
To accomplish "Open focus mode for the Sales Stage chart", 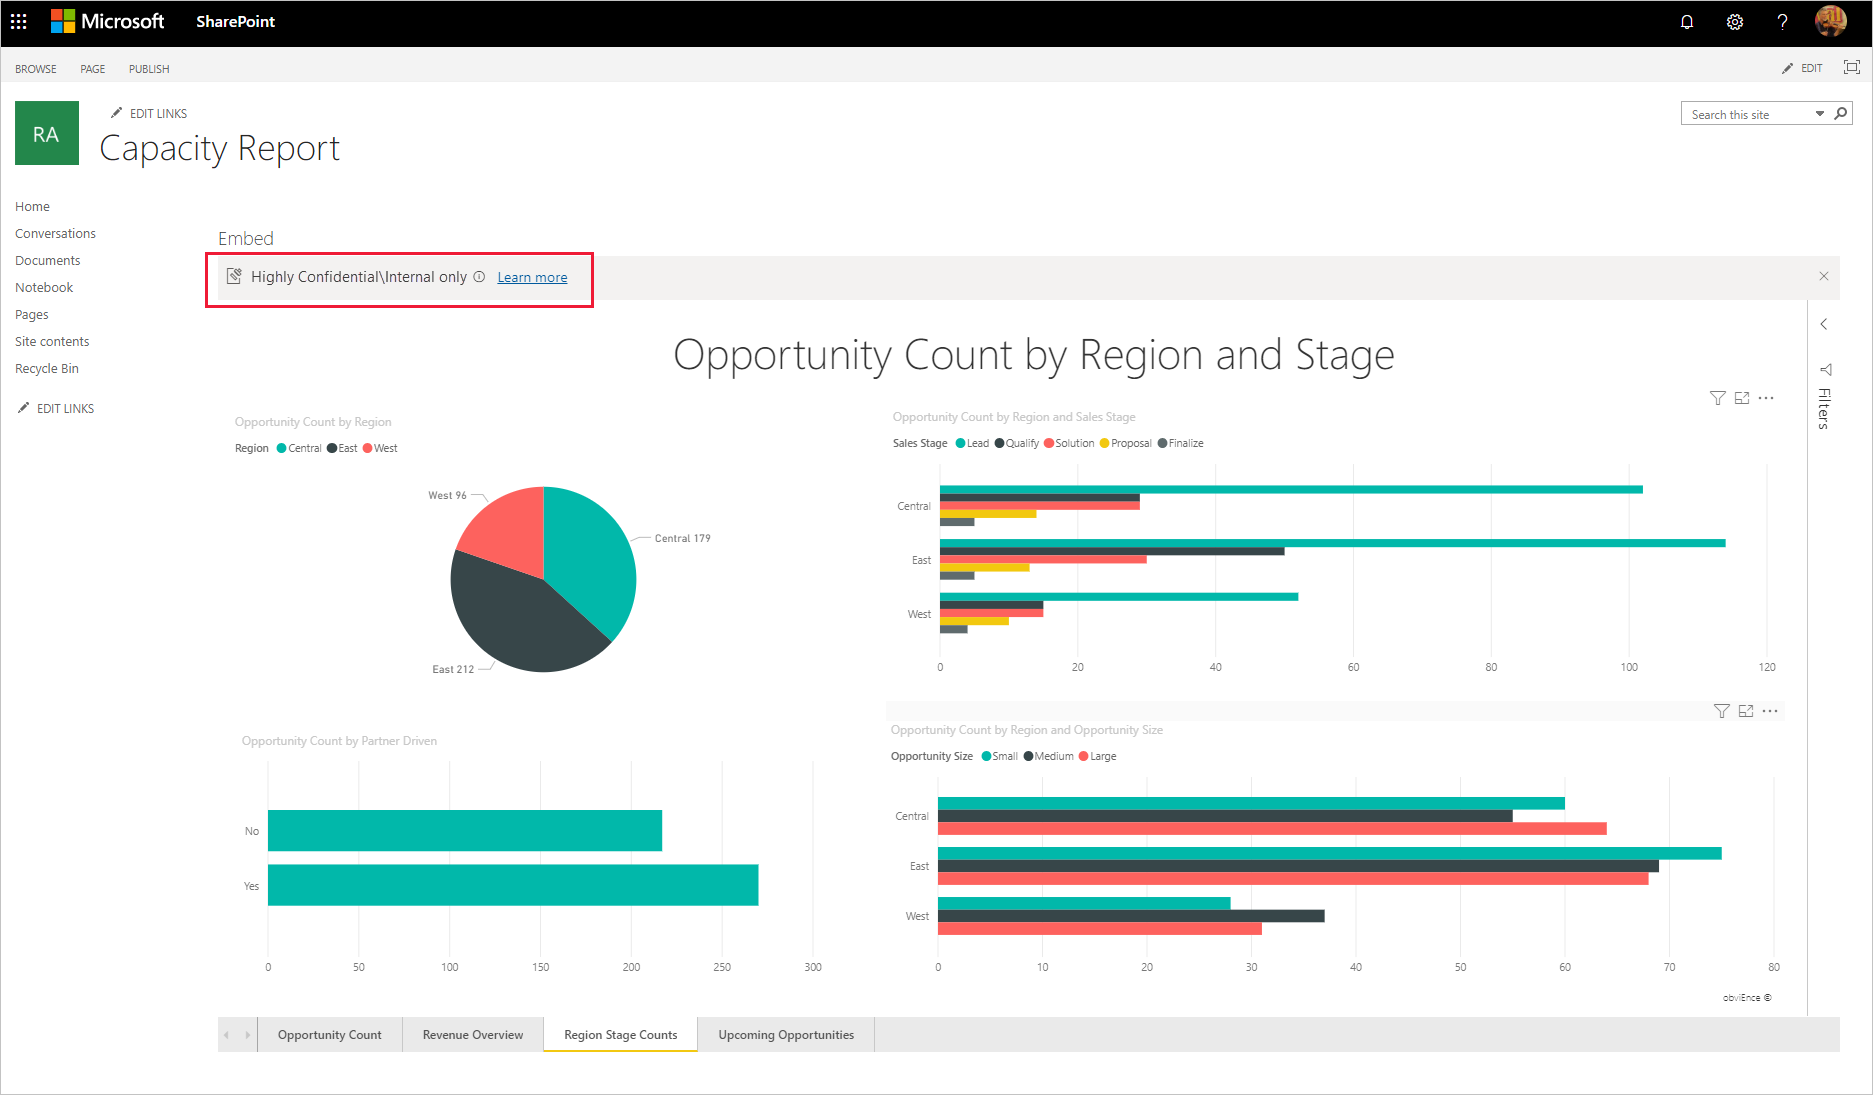I will 1742,397.
